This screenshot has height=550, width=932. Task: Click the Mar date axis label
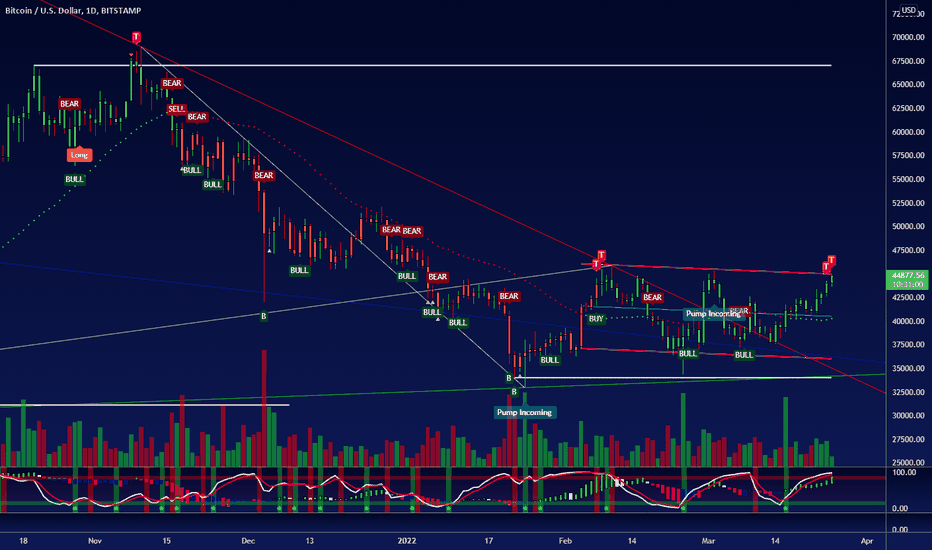[x=707, y=540]
